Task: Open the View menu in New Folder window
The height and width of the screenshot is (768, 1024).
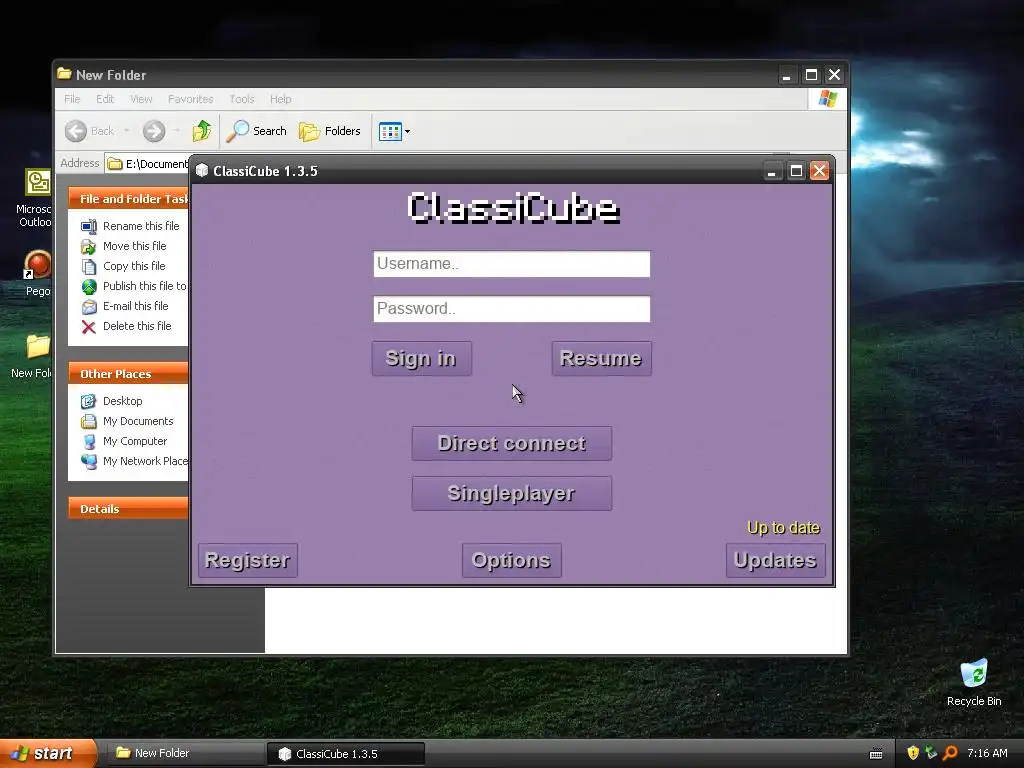Action: tap(141, 99)
